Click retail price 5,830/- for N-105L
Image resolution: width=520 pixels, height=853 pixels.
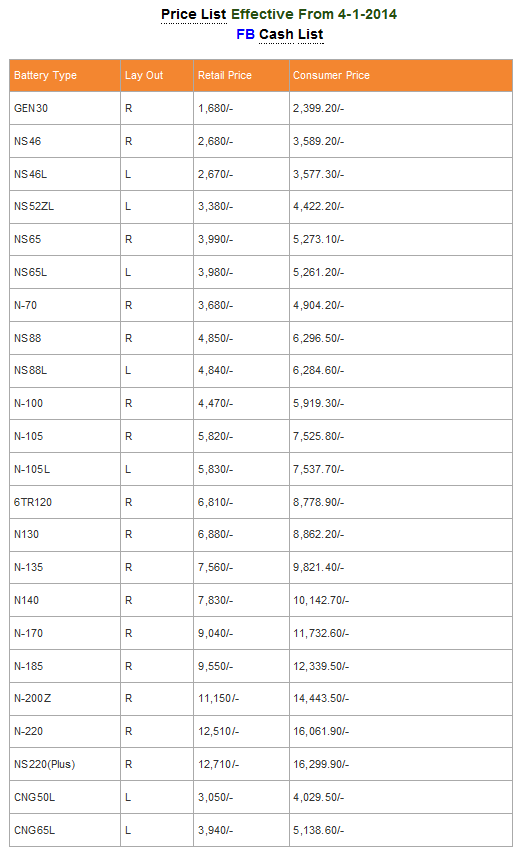click(x=215, y=469)
